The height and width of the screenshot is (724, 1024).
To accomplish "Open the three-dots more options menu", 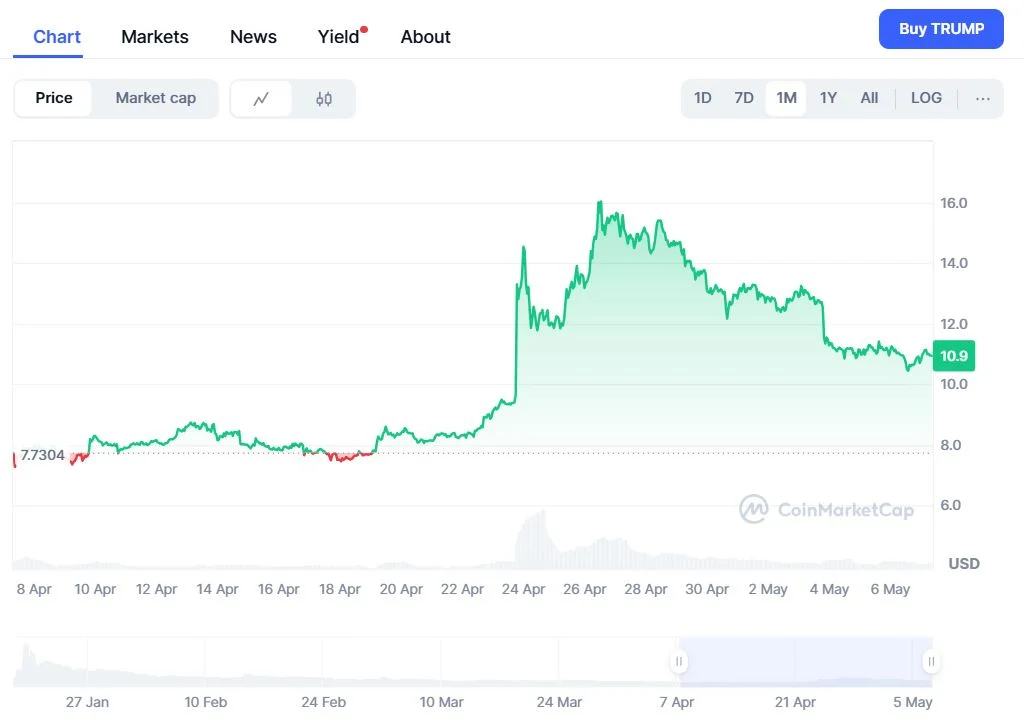I will tap(982, 99).
